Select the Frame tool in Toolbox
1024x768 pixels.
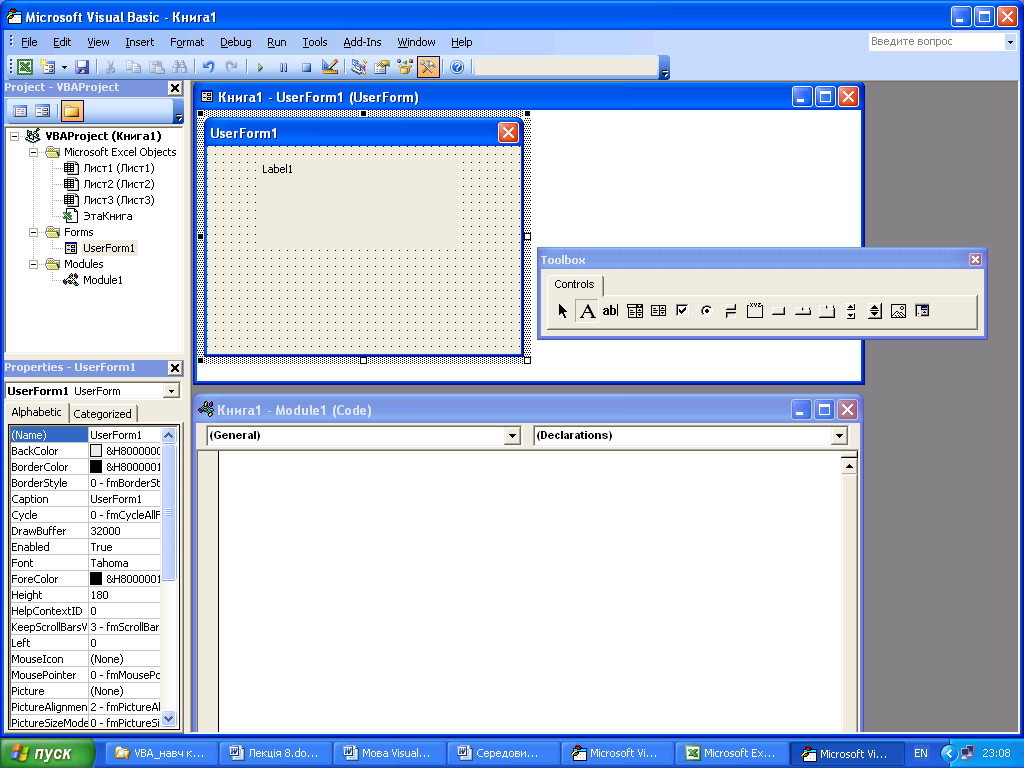[x=754, y=311]
